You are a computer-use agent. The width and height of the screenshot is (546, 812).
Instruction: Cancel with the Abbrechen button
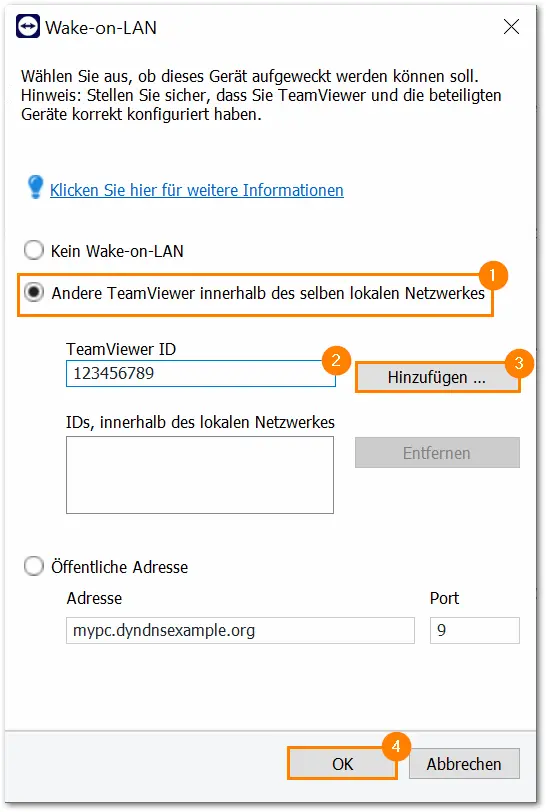464,764
